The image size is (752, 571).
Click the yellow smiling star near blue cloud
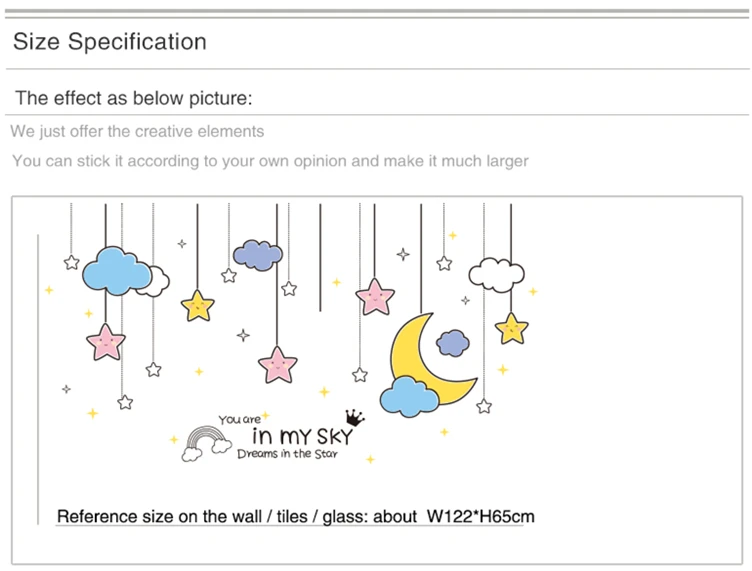[198, 305]
